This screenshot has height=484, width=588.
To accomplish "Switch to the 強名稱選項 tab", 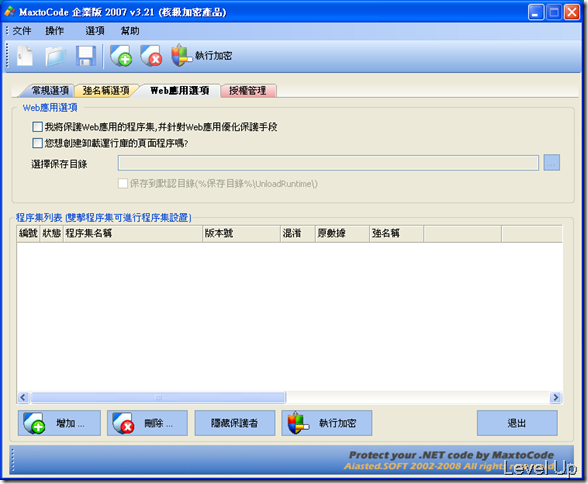I will [106, 91].
